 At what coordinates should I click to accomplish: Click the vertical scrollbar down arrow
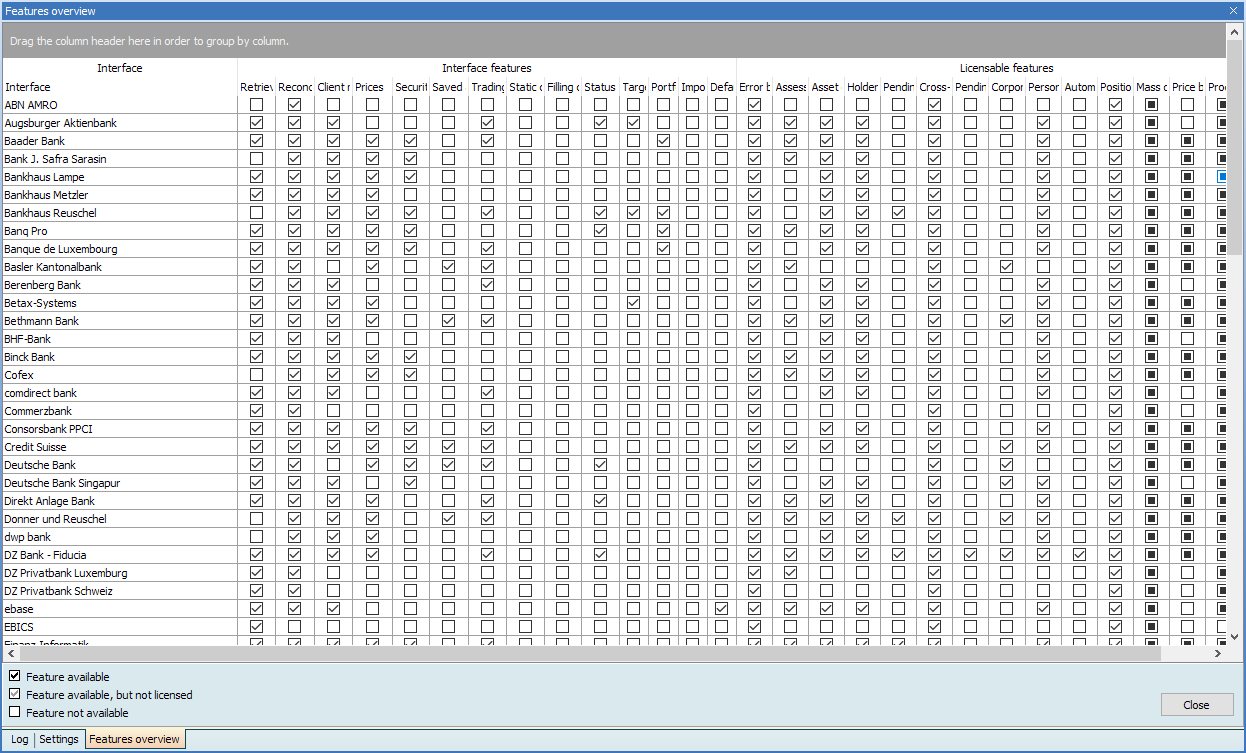pyautogui.click(x=1234, y=636)
